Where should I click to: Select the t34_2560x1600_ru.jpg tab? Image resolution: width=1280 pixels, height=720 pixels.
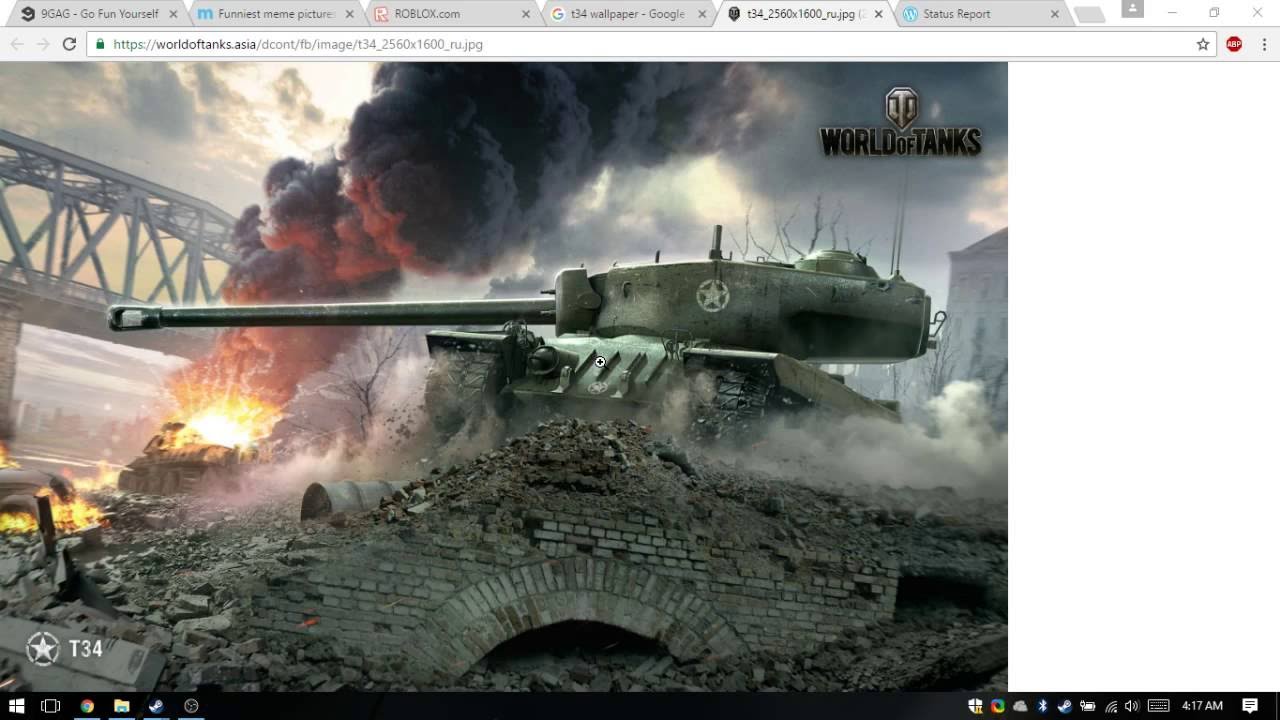805,14
